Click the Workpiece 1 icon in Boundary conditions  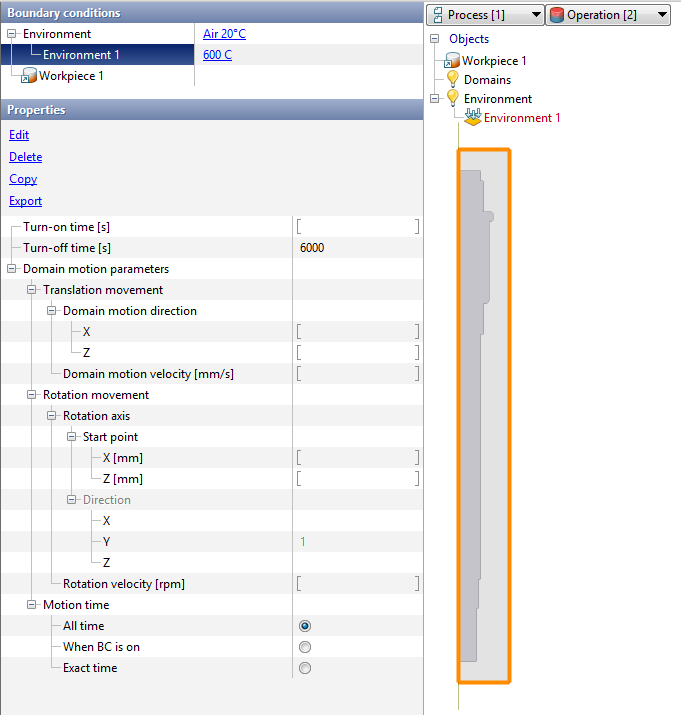pyautogui.click(x=29, y=76)
